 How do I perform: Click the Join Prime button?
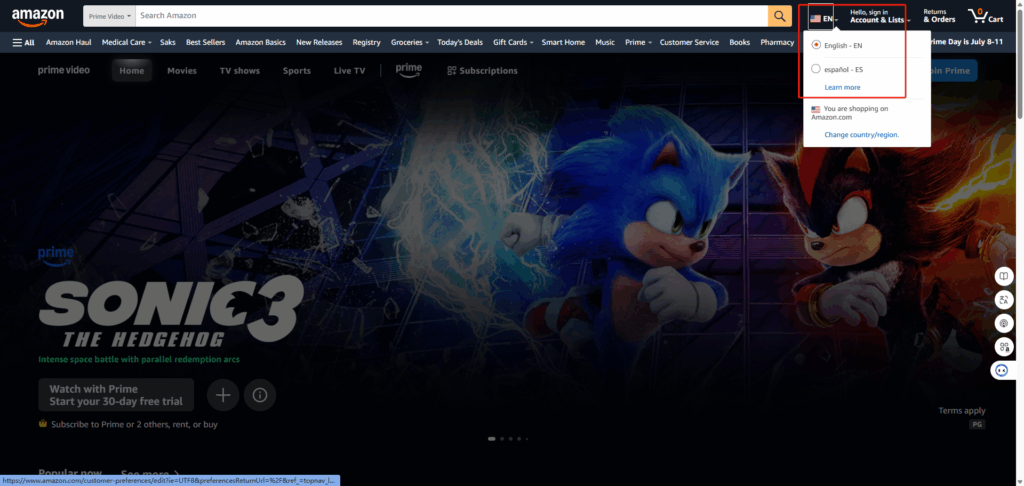coord(953,71)
